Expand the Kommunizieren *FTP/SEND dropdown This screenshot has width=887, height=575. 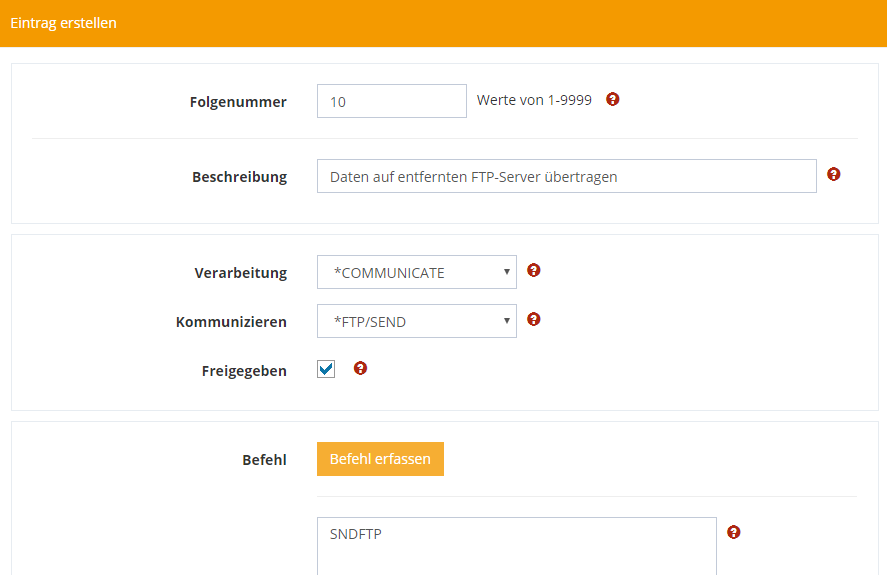click(416, 321)
